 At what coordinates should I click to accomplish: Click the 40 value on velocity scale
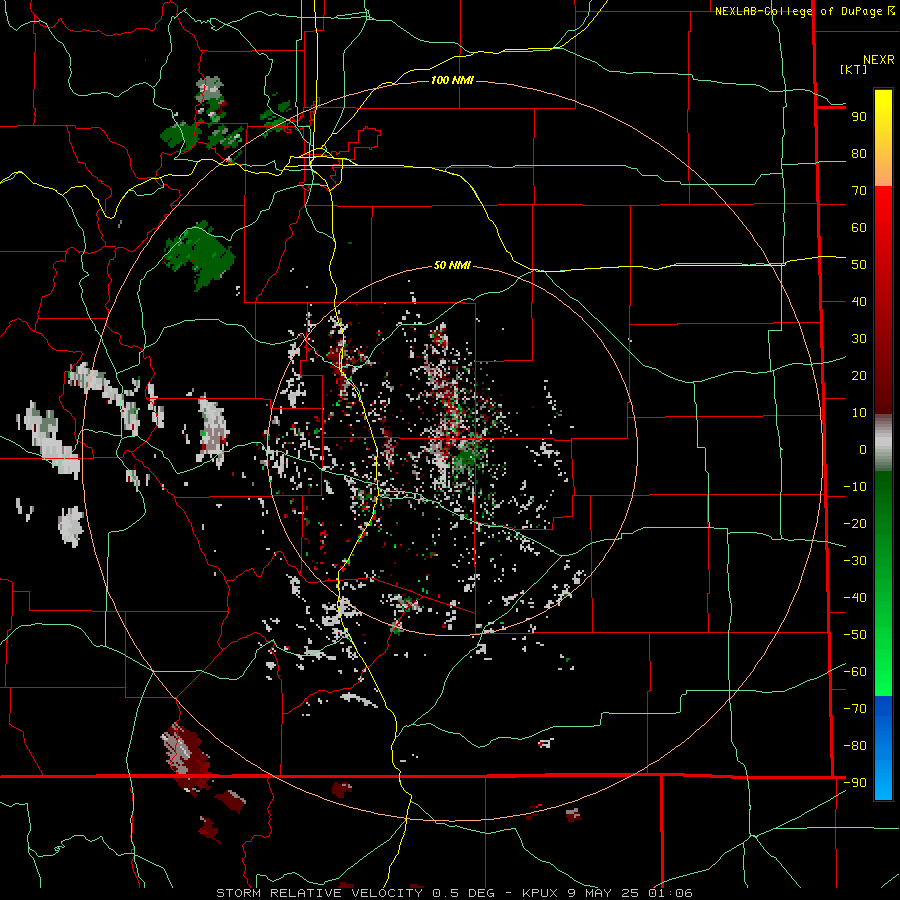(x=859, y=302)
